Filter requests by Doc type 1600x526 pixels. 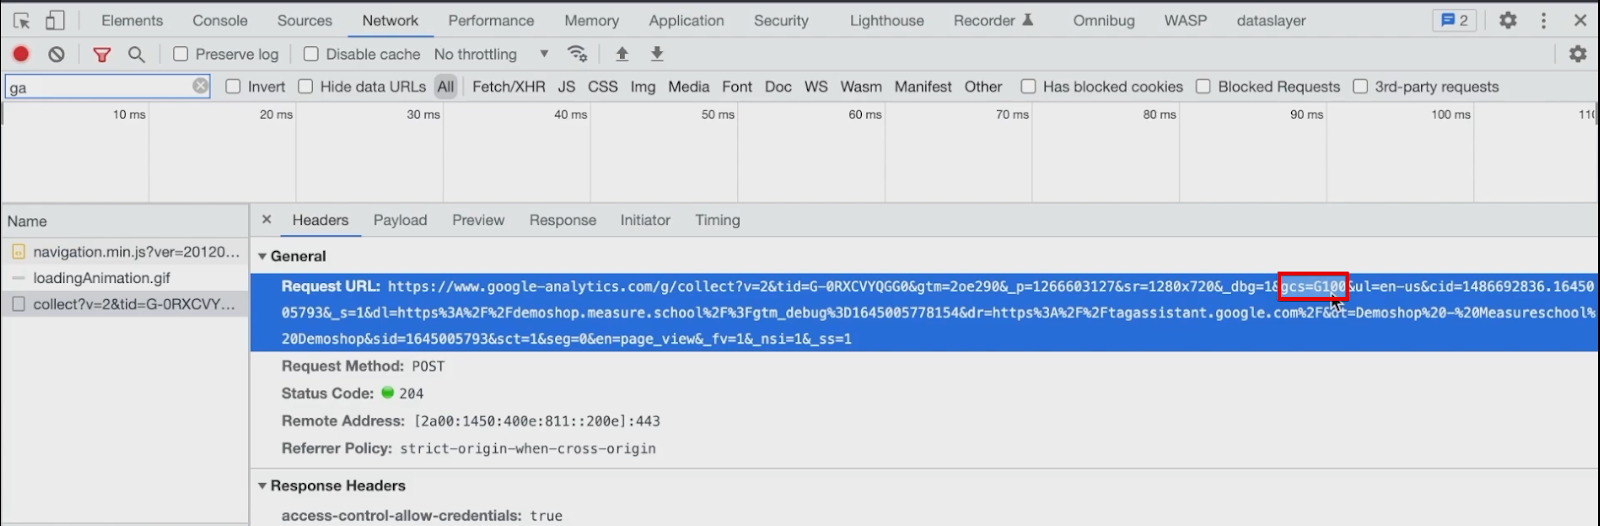778,86
